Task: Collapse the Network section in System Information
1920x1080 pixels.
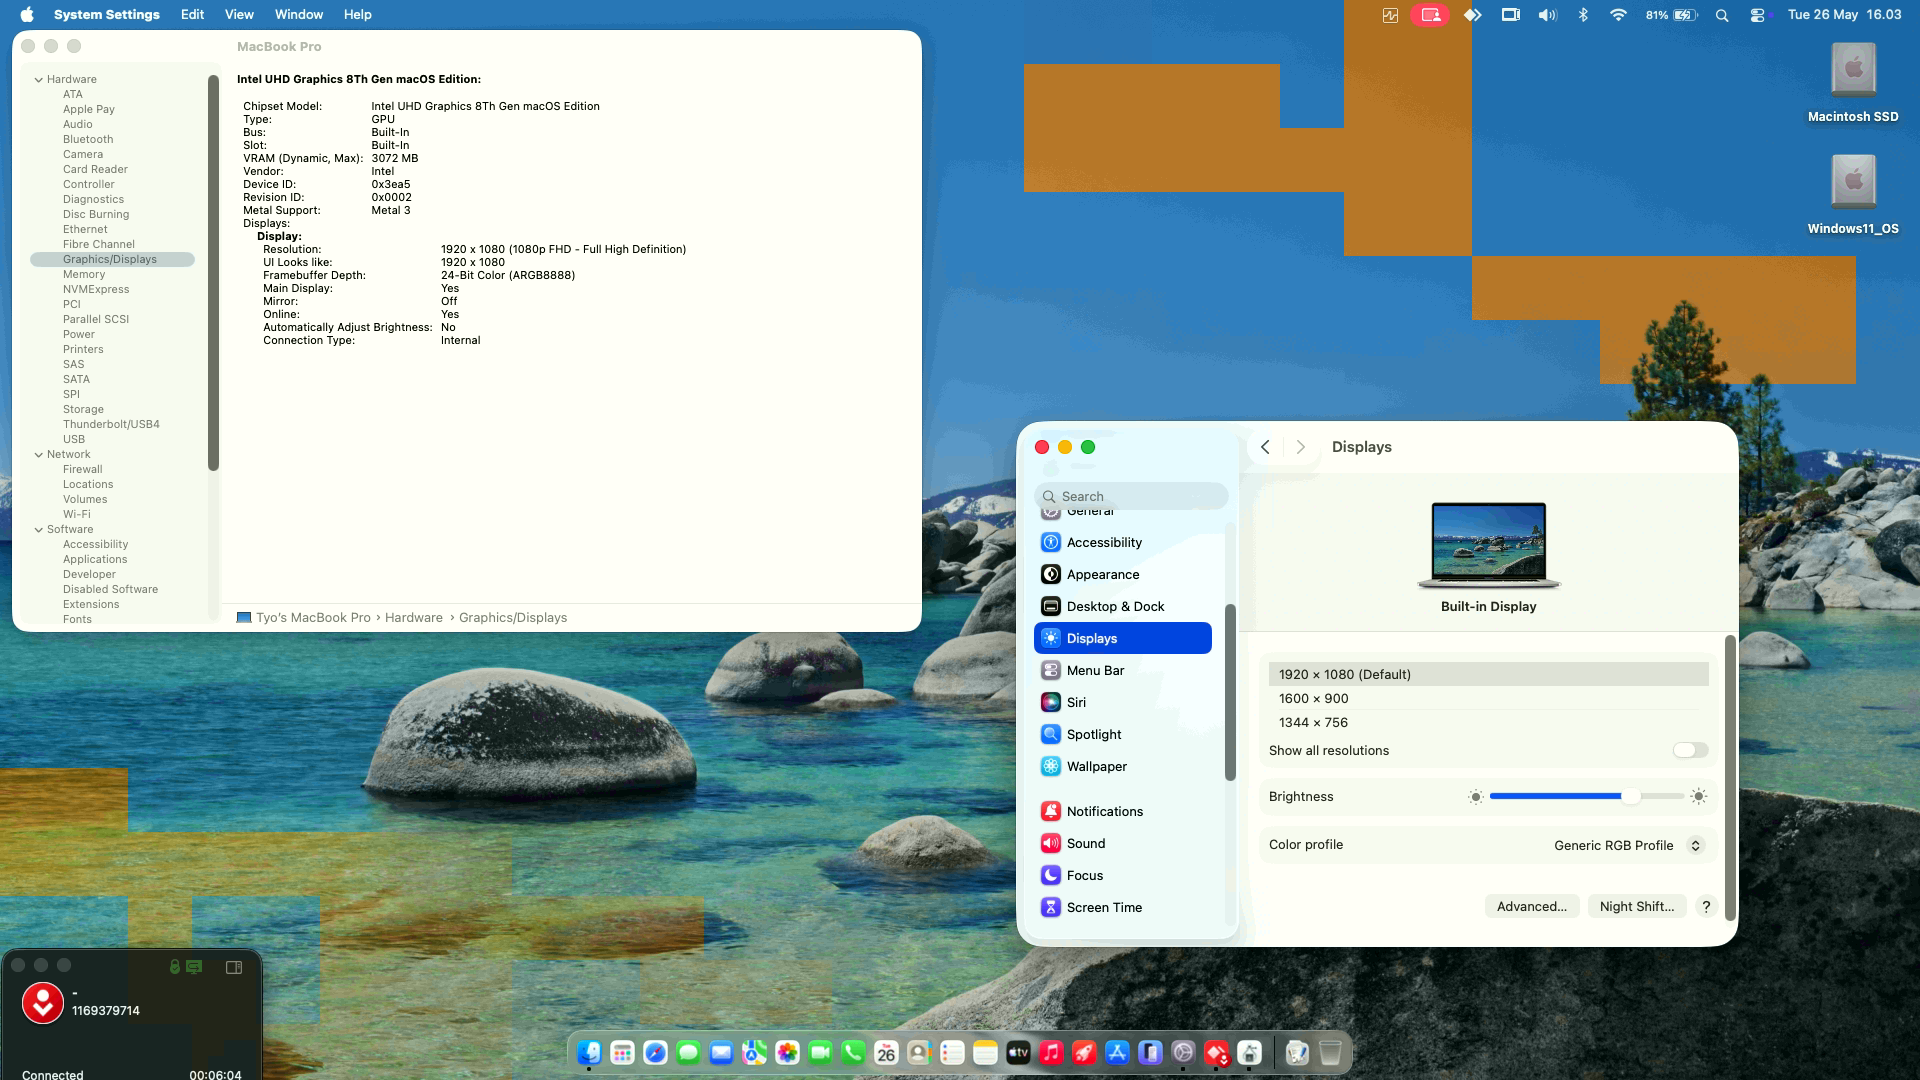Action: [x=39, y=454]
